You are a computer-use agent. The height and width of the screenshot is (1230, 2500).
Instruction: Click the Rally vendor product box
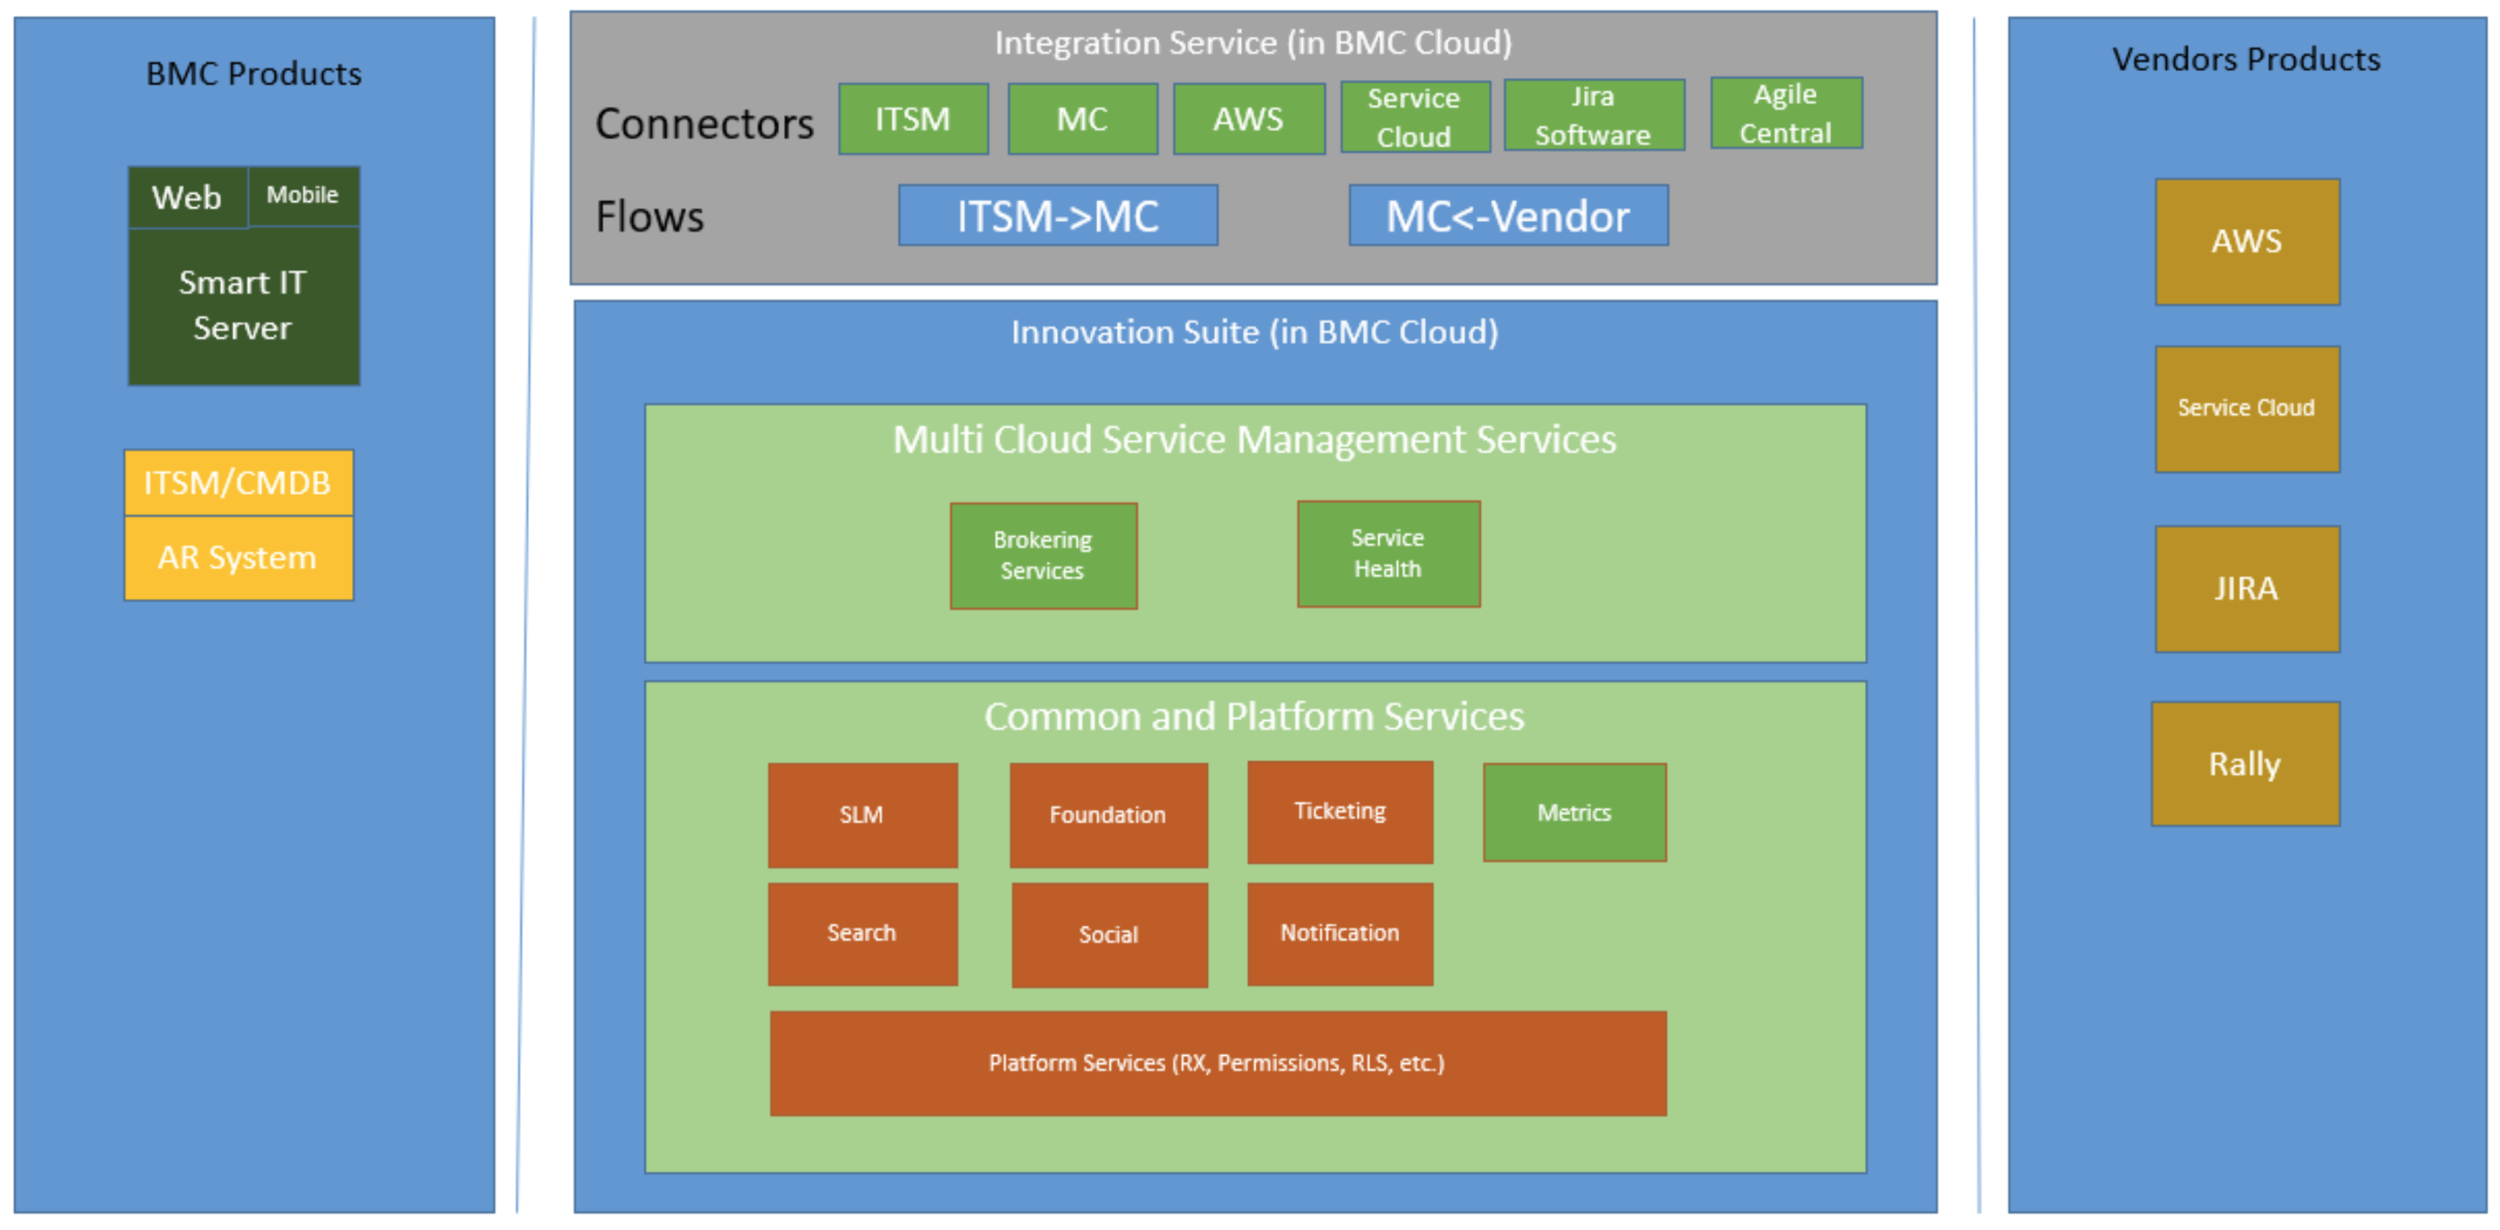pyautogui.click(x=2244, y=764)
